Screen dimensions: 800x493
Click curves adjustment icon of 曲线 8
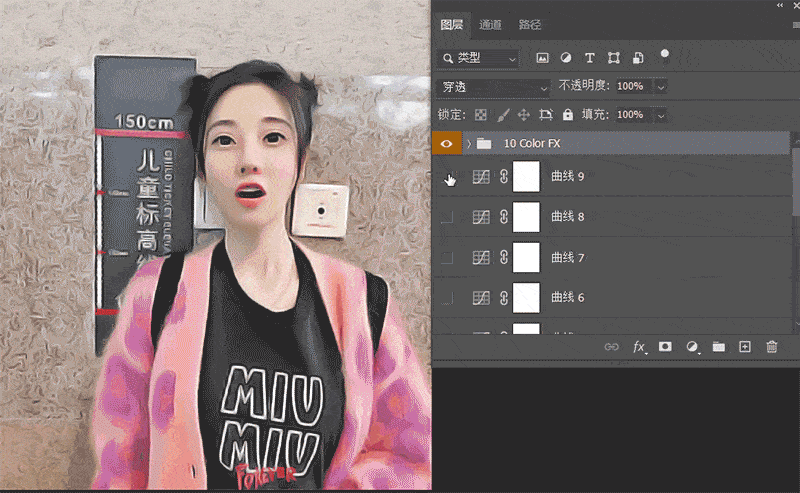(481, 217)
